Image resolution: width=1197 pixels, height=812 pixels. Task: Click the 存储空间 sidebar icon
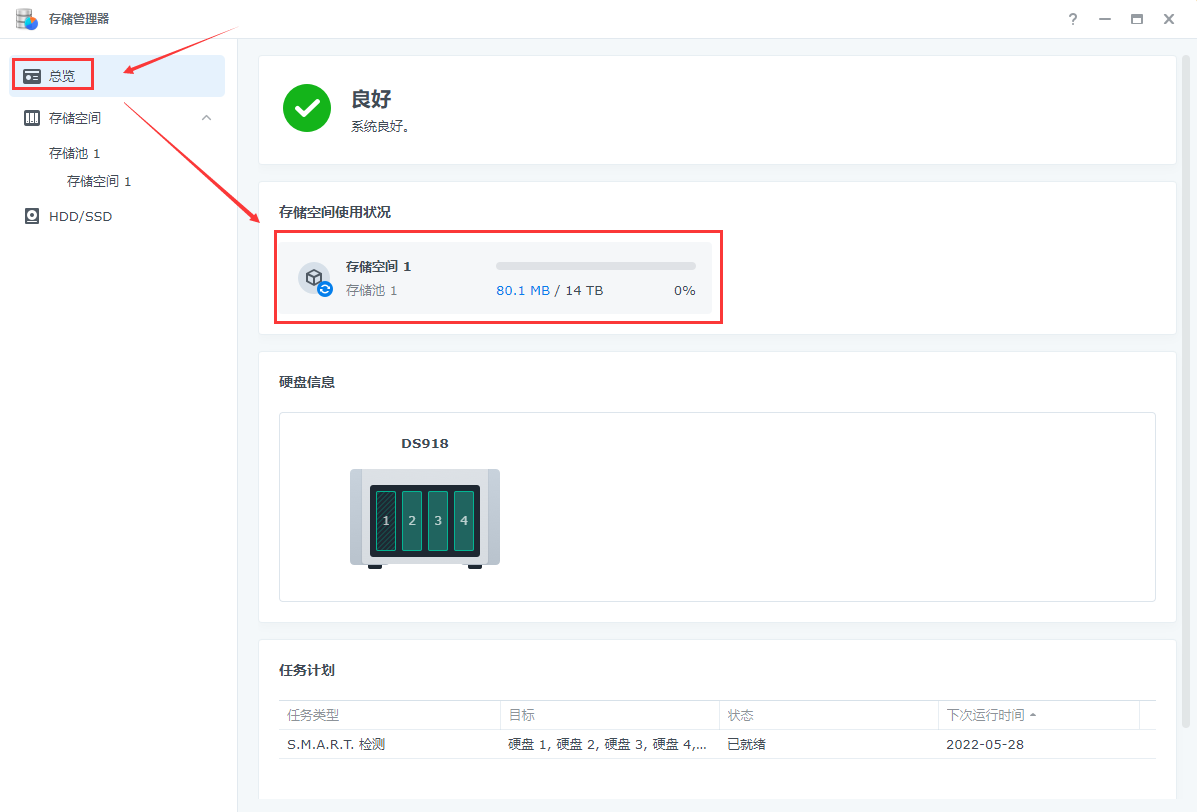[x=32, y=118]
